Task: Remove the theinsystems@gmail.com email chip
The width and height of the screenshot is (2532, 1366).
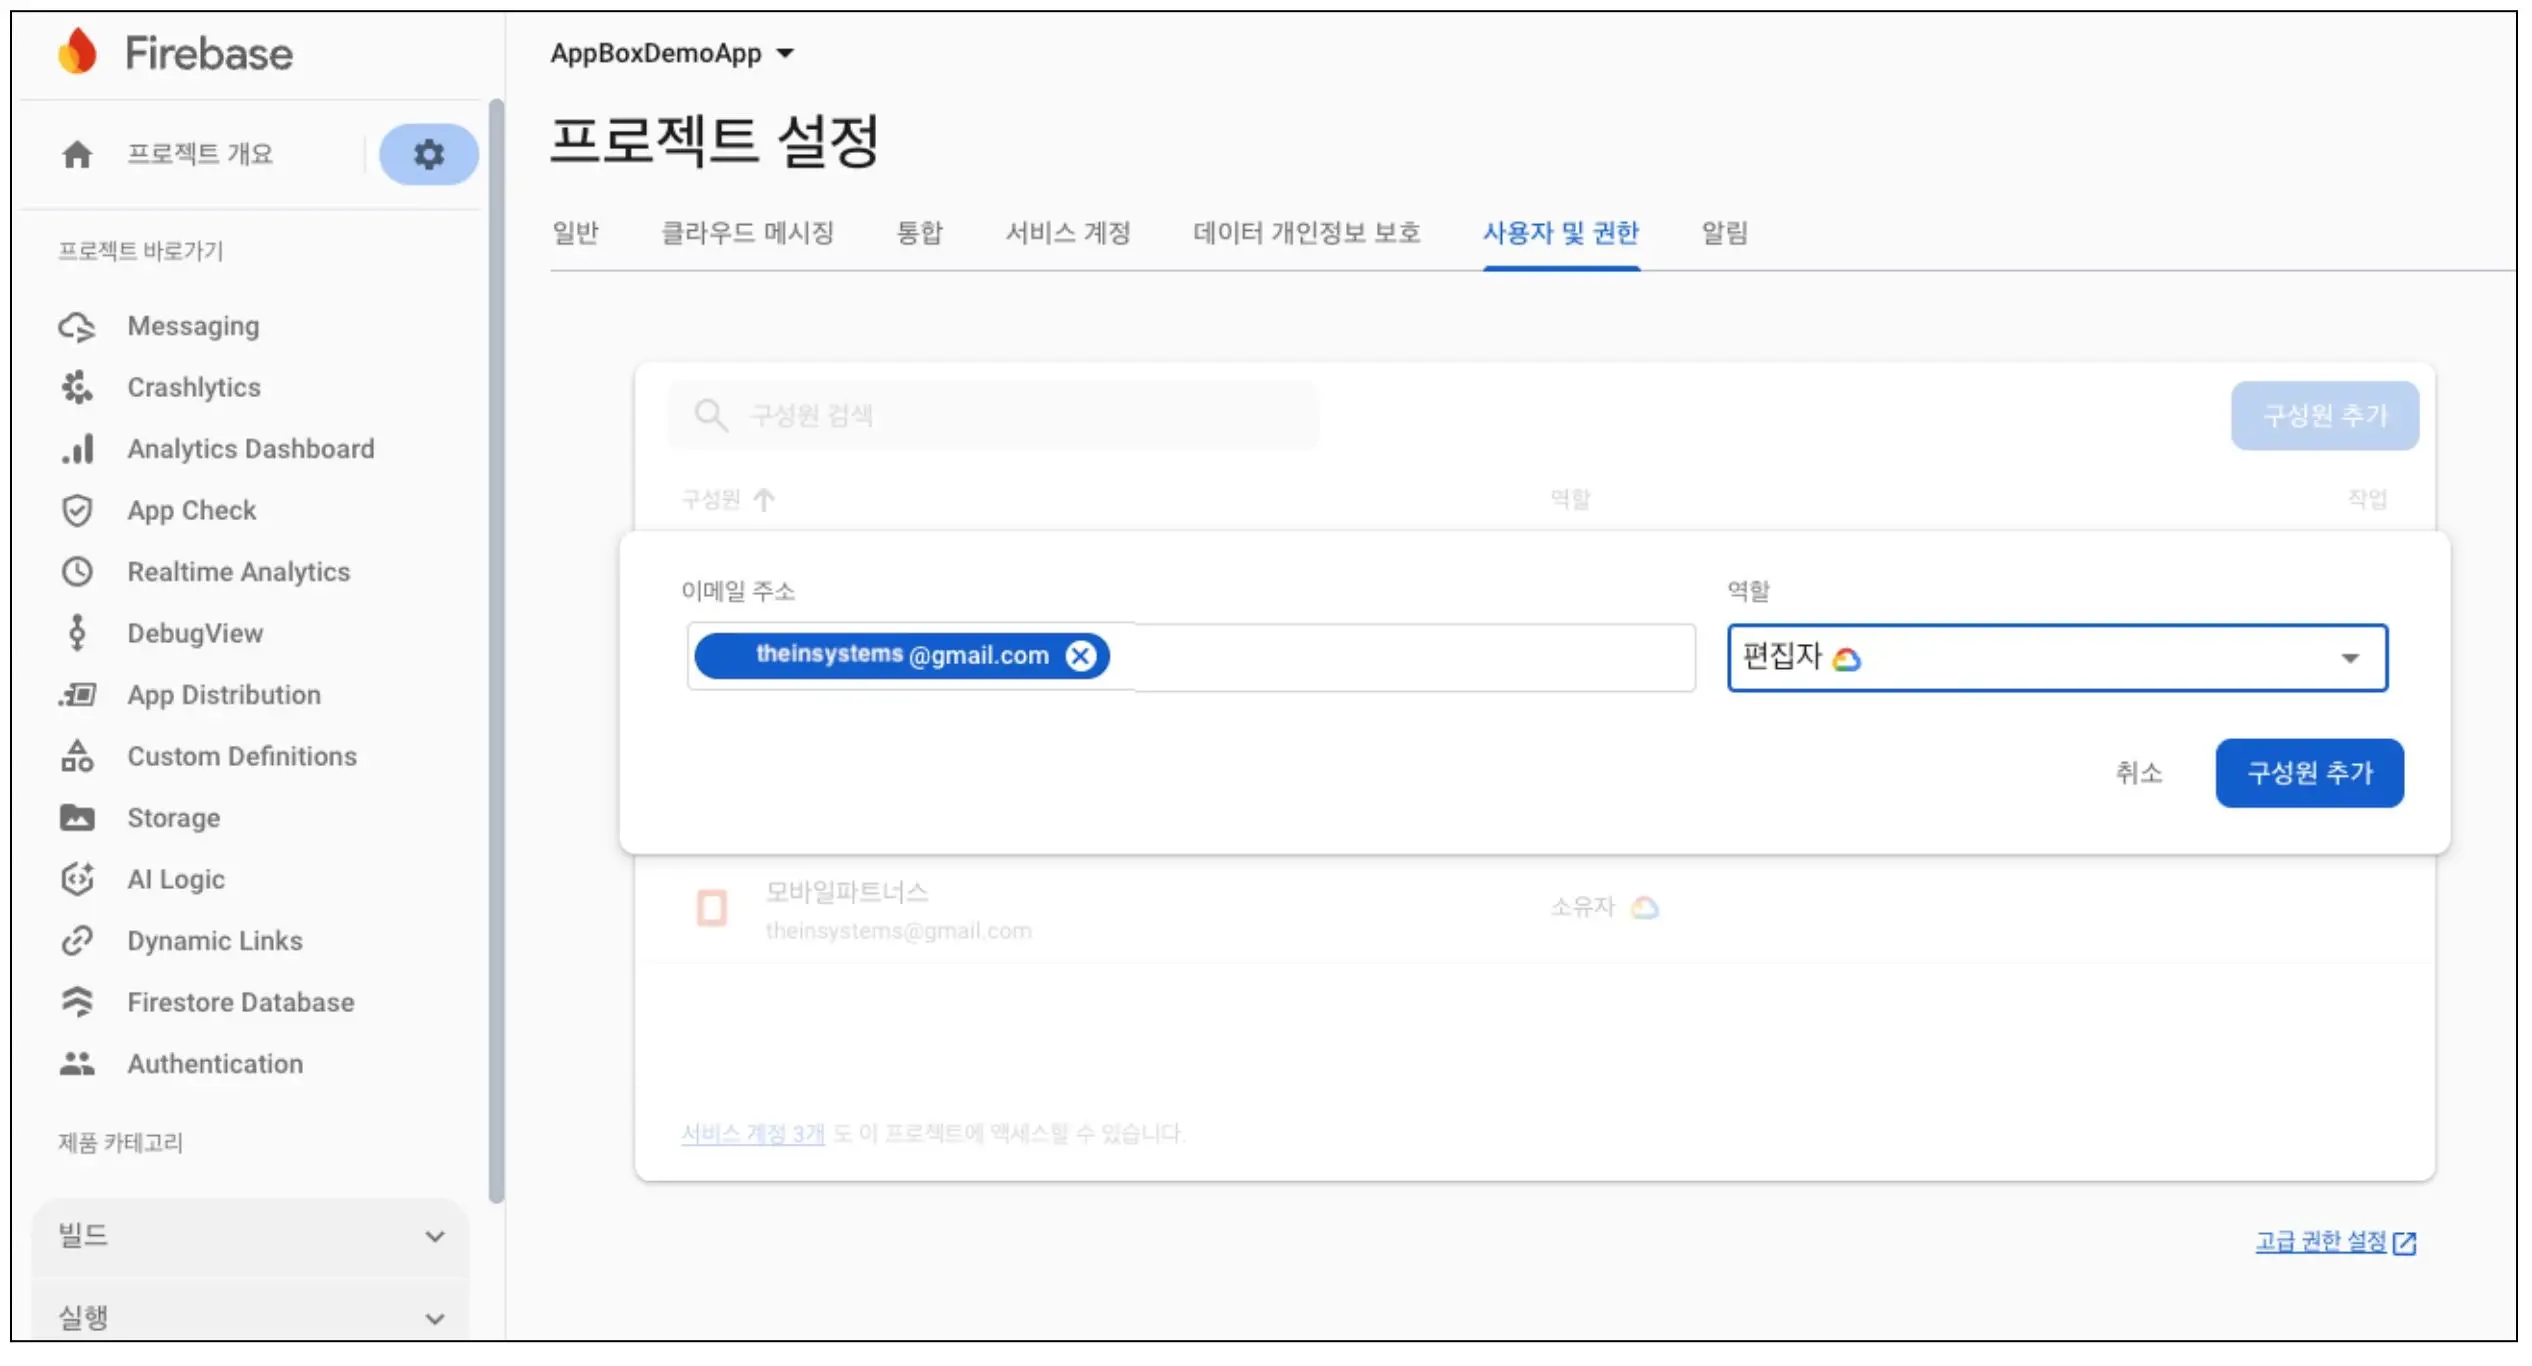Action: [1080, 656]
